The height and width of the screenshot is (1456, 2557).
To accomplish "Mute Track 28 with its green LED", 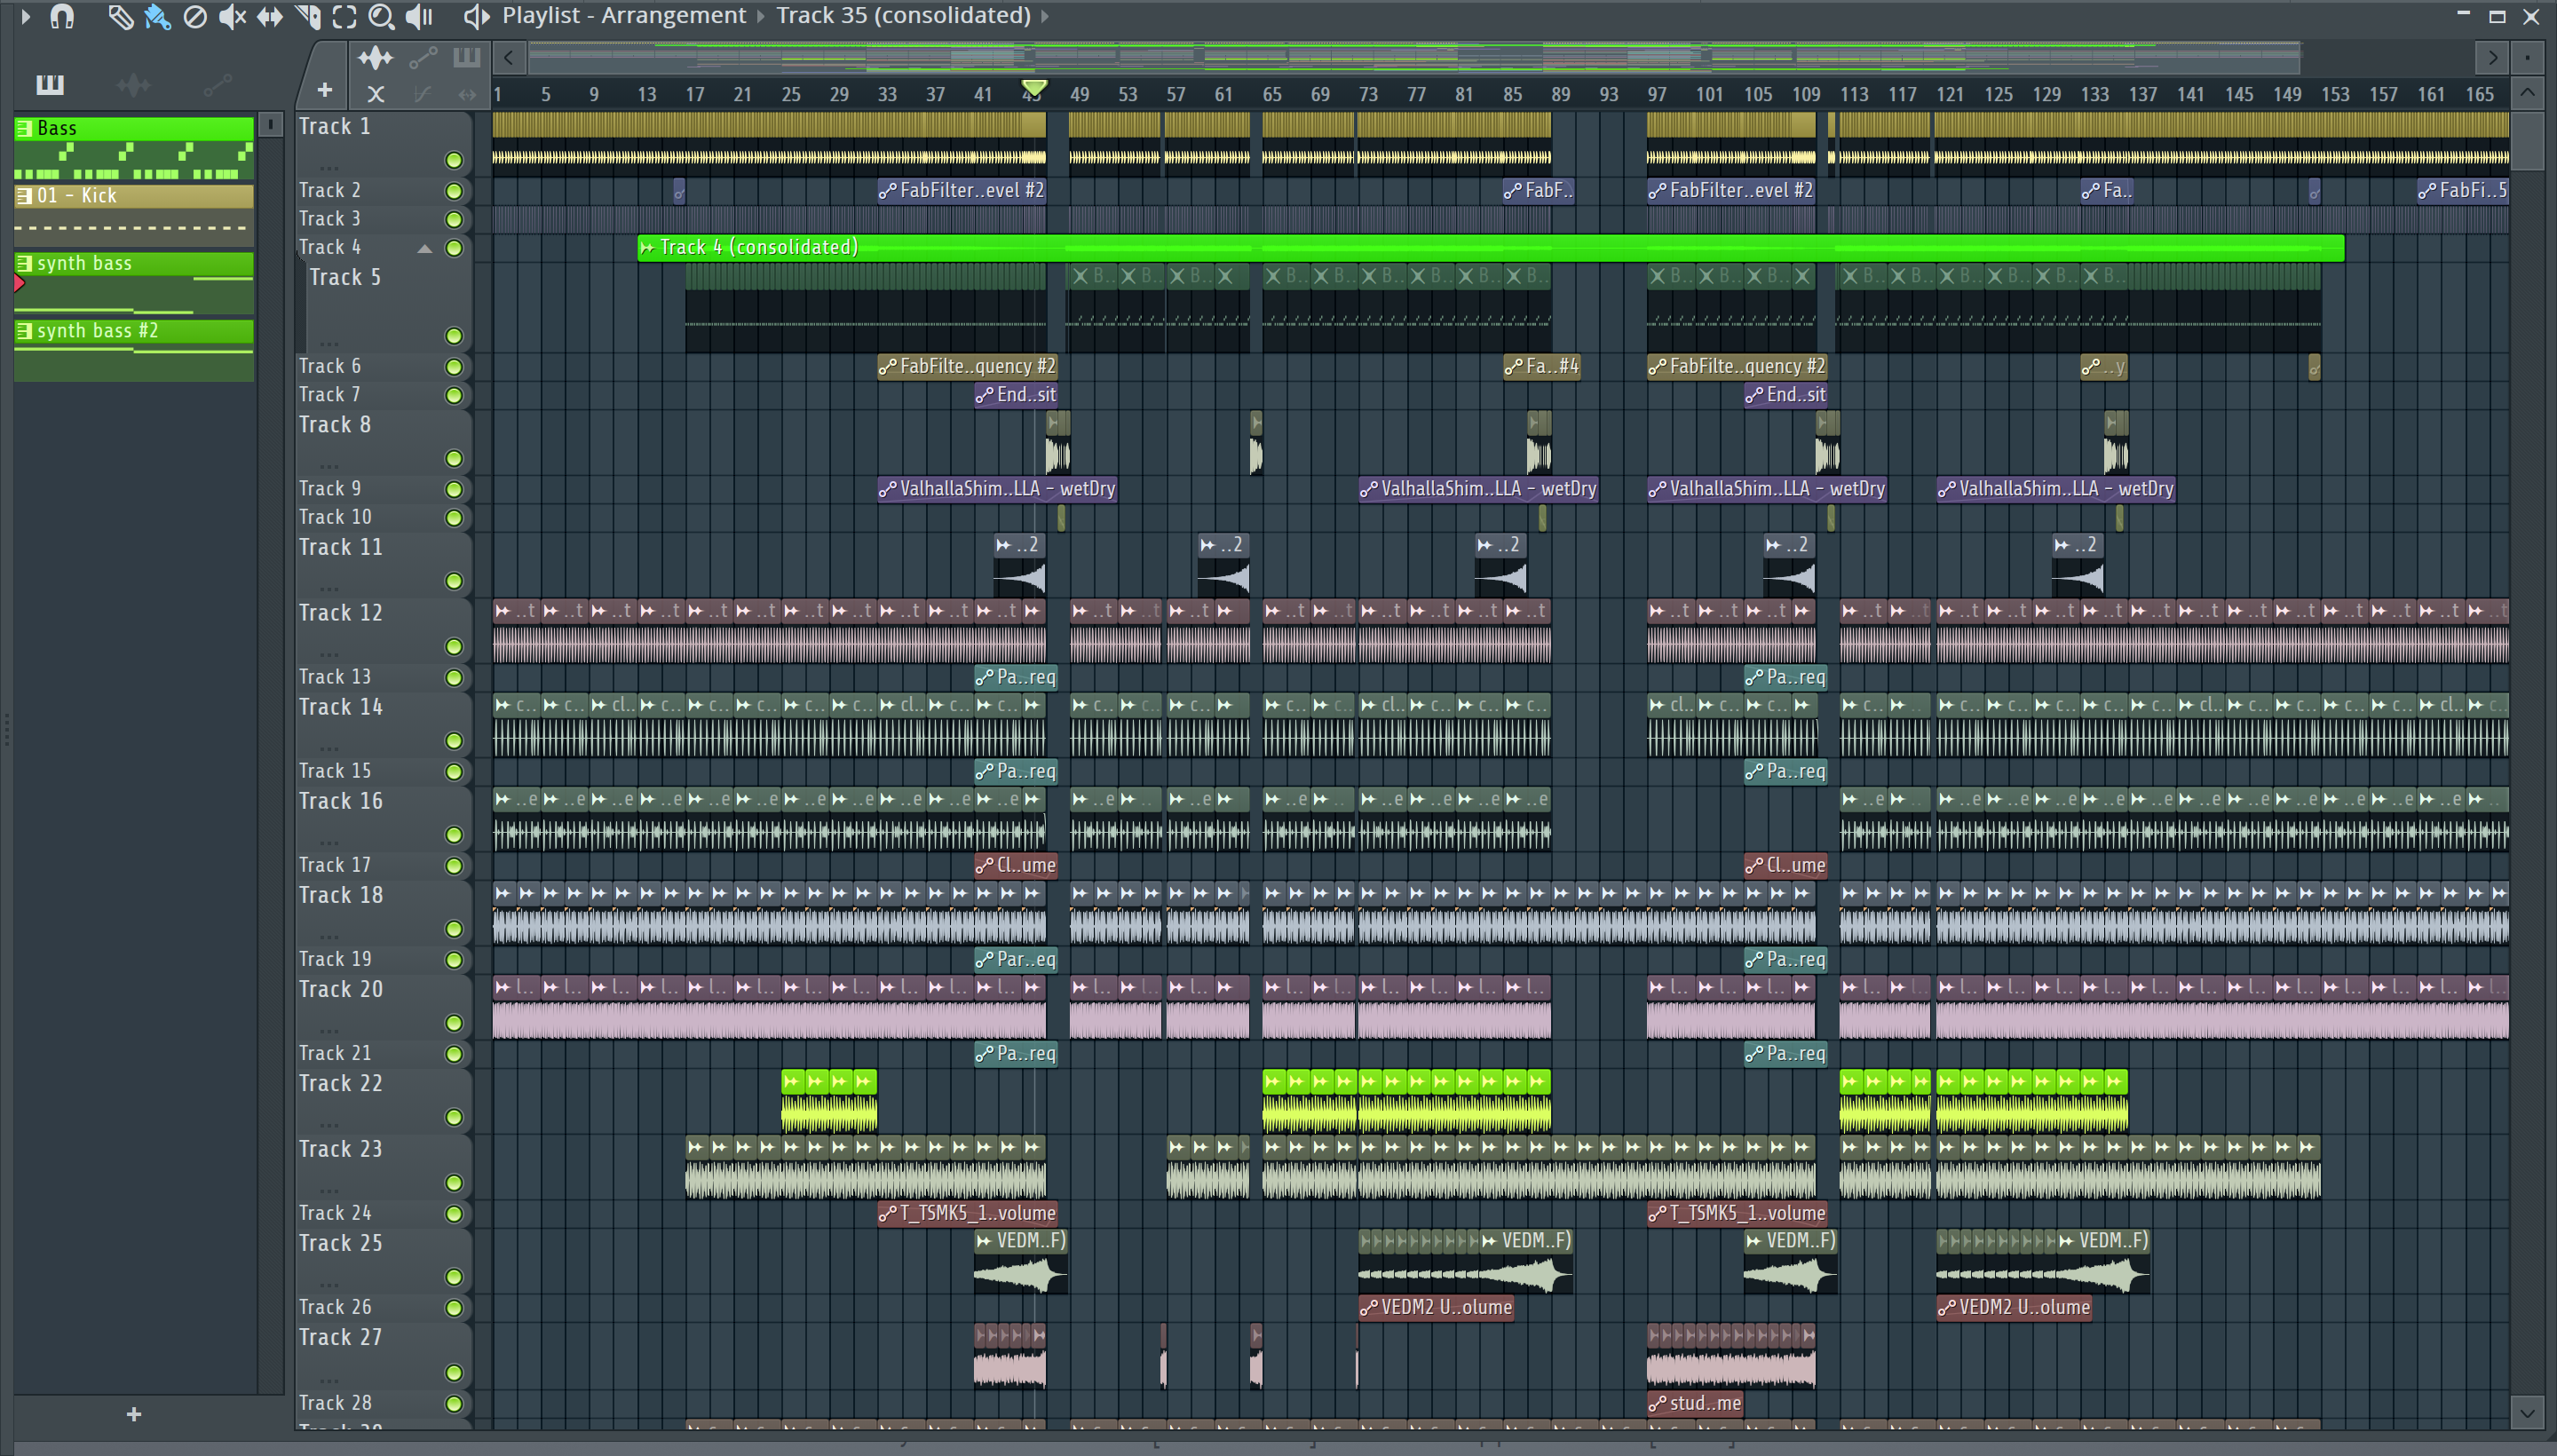I will coord(454,1404).
